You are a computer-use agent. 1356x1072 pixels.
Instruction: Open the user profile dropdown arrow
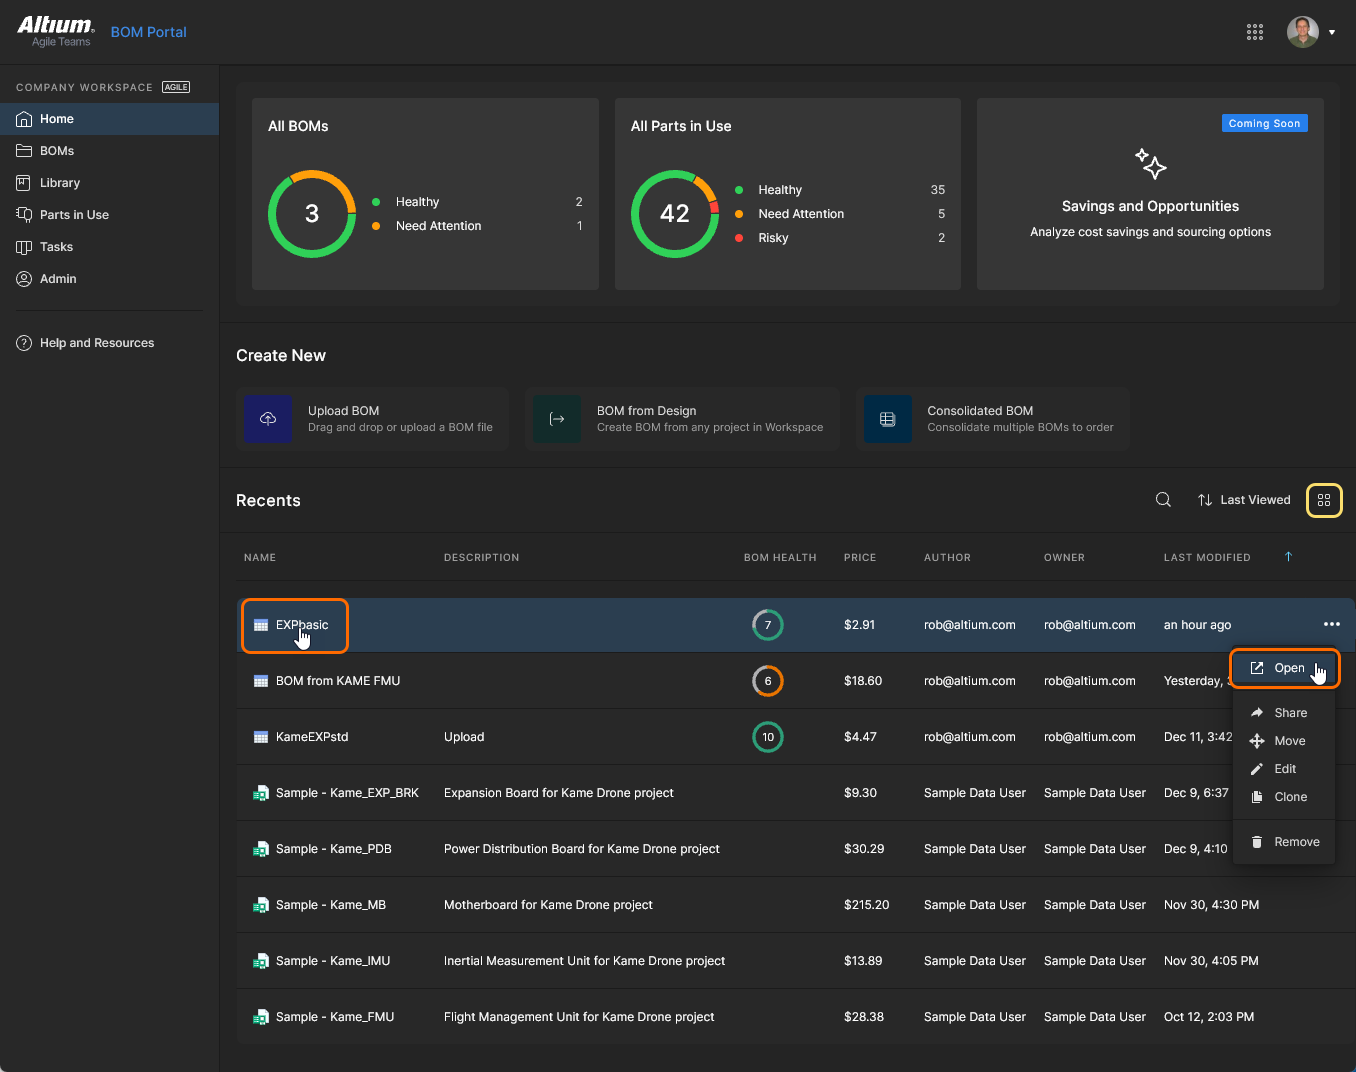1332,32
